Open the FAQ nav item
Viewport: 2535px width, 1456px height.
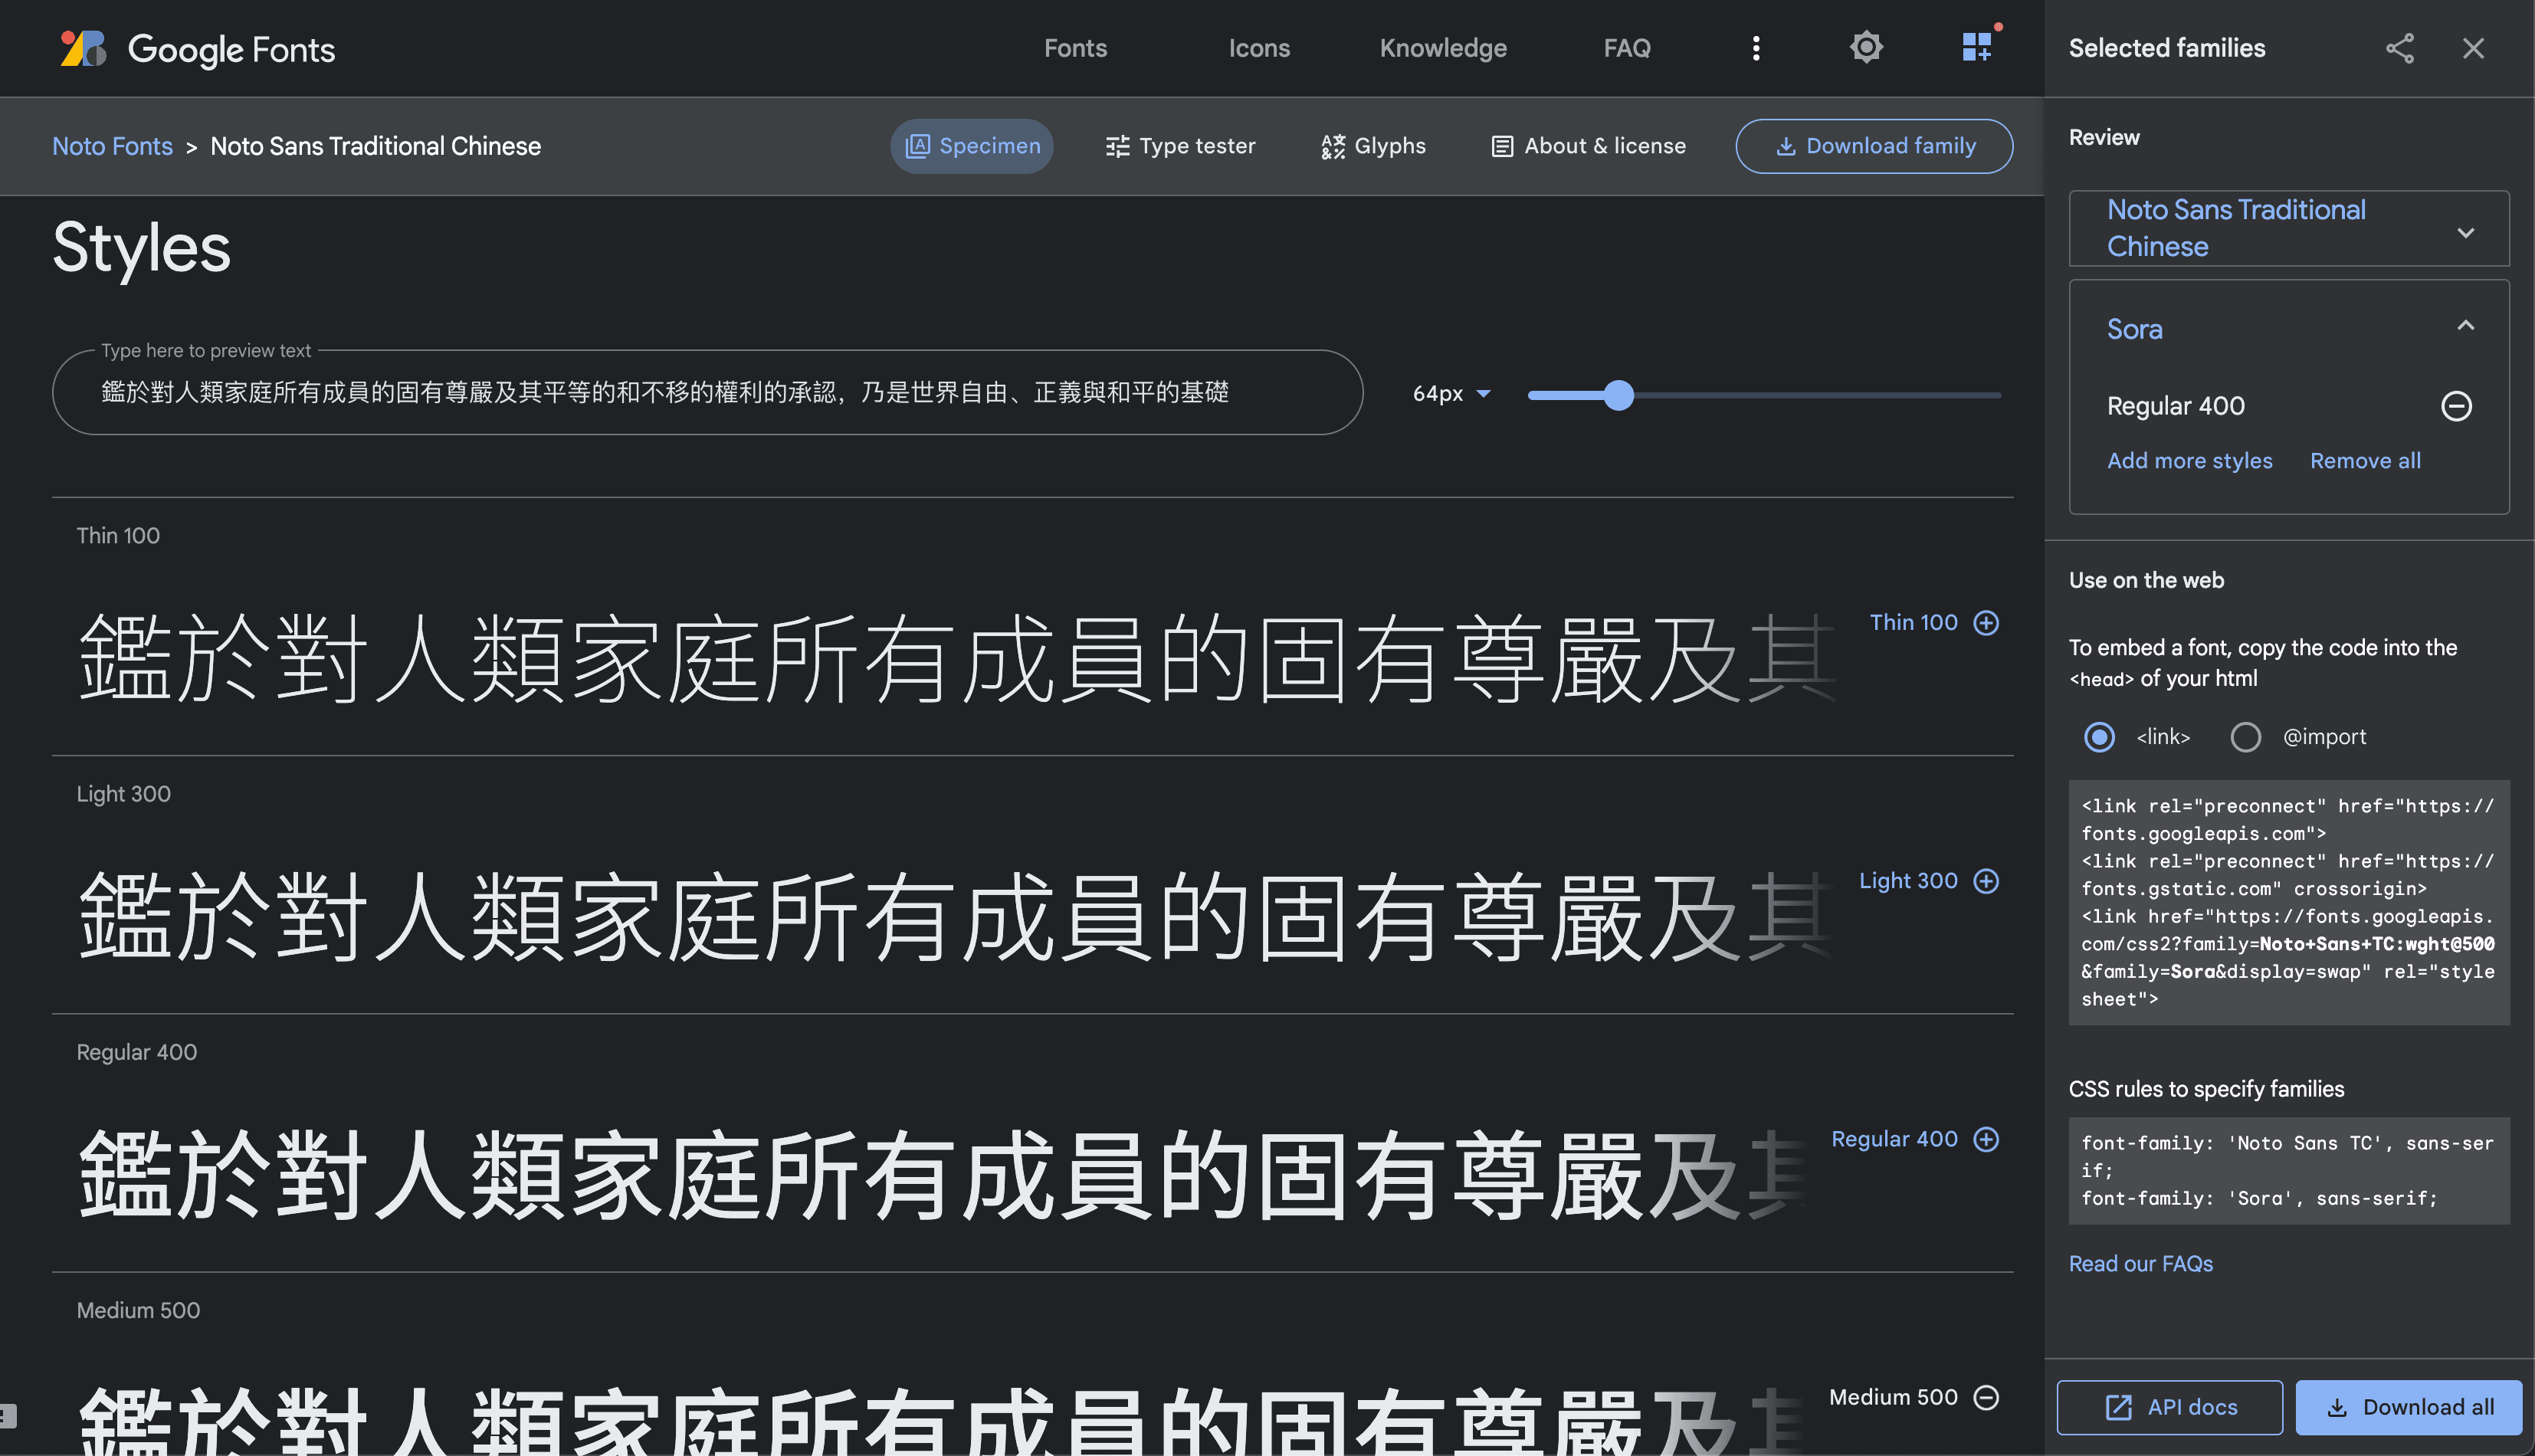[1627, 48]
